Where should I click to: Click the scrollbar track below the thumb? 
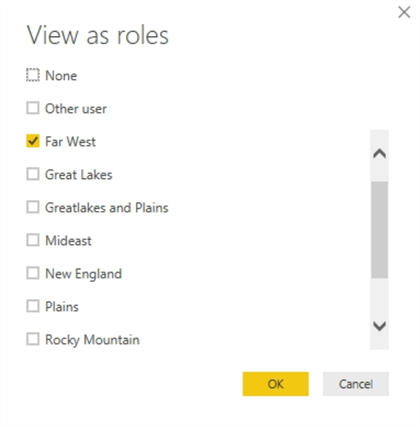pyautogui.click(x=380, y=297)
